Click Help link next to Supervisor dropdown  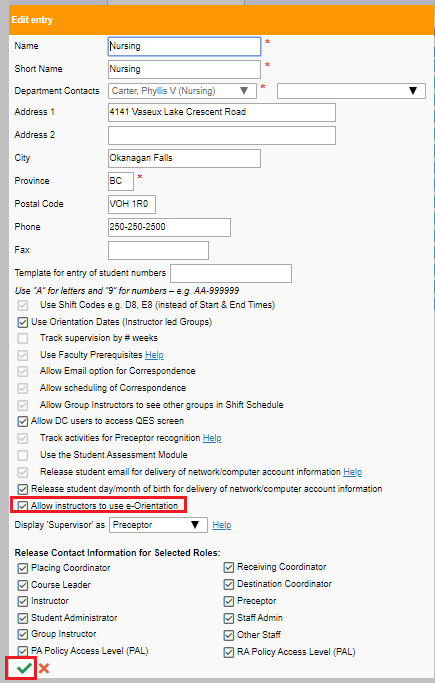(222, 525)
